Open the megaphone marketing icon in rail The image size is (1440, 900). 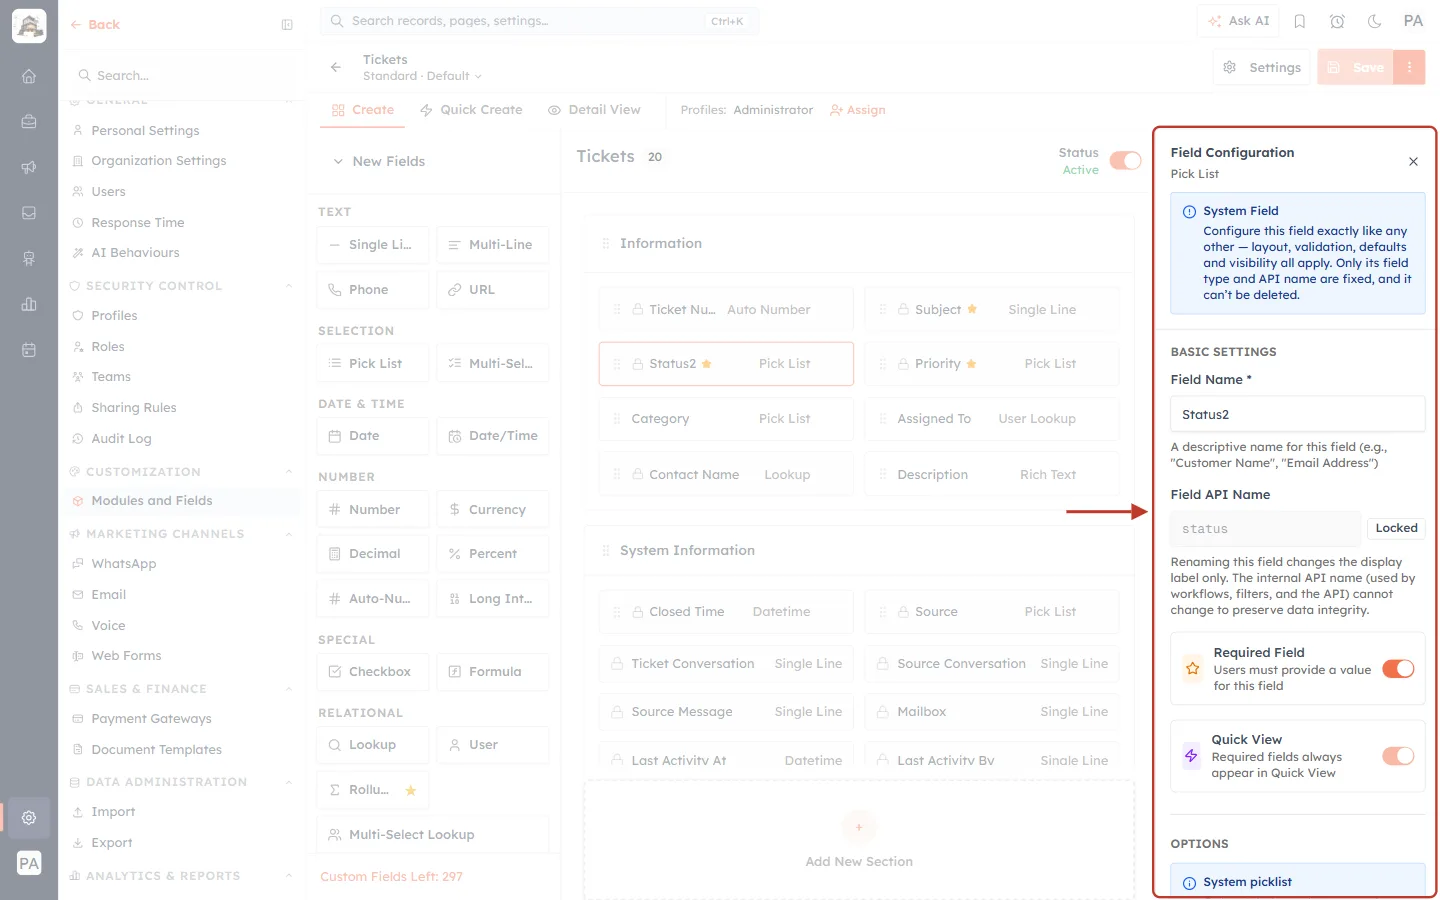[29, 167]
